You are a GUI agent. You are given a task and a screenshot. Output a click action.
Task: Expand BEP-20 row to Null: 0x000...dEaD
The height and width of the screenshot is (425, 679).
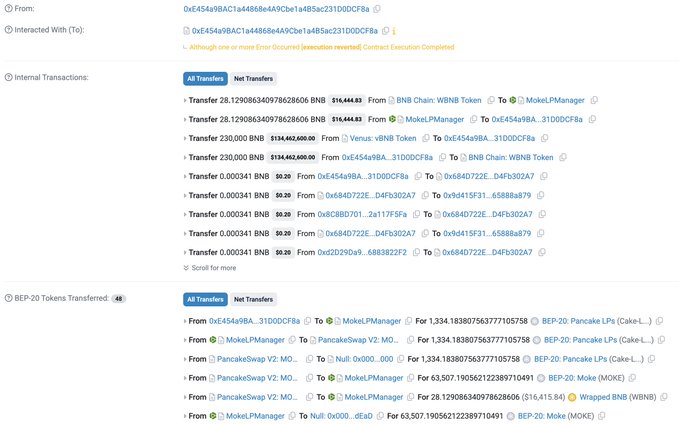pyautogui.click(x=185, y=416)
